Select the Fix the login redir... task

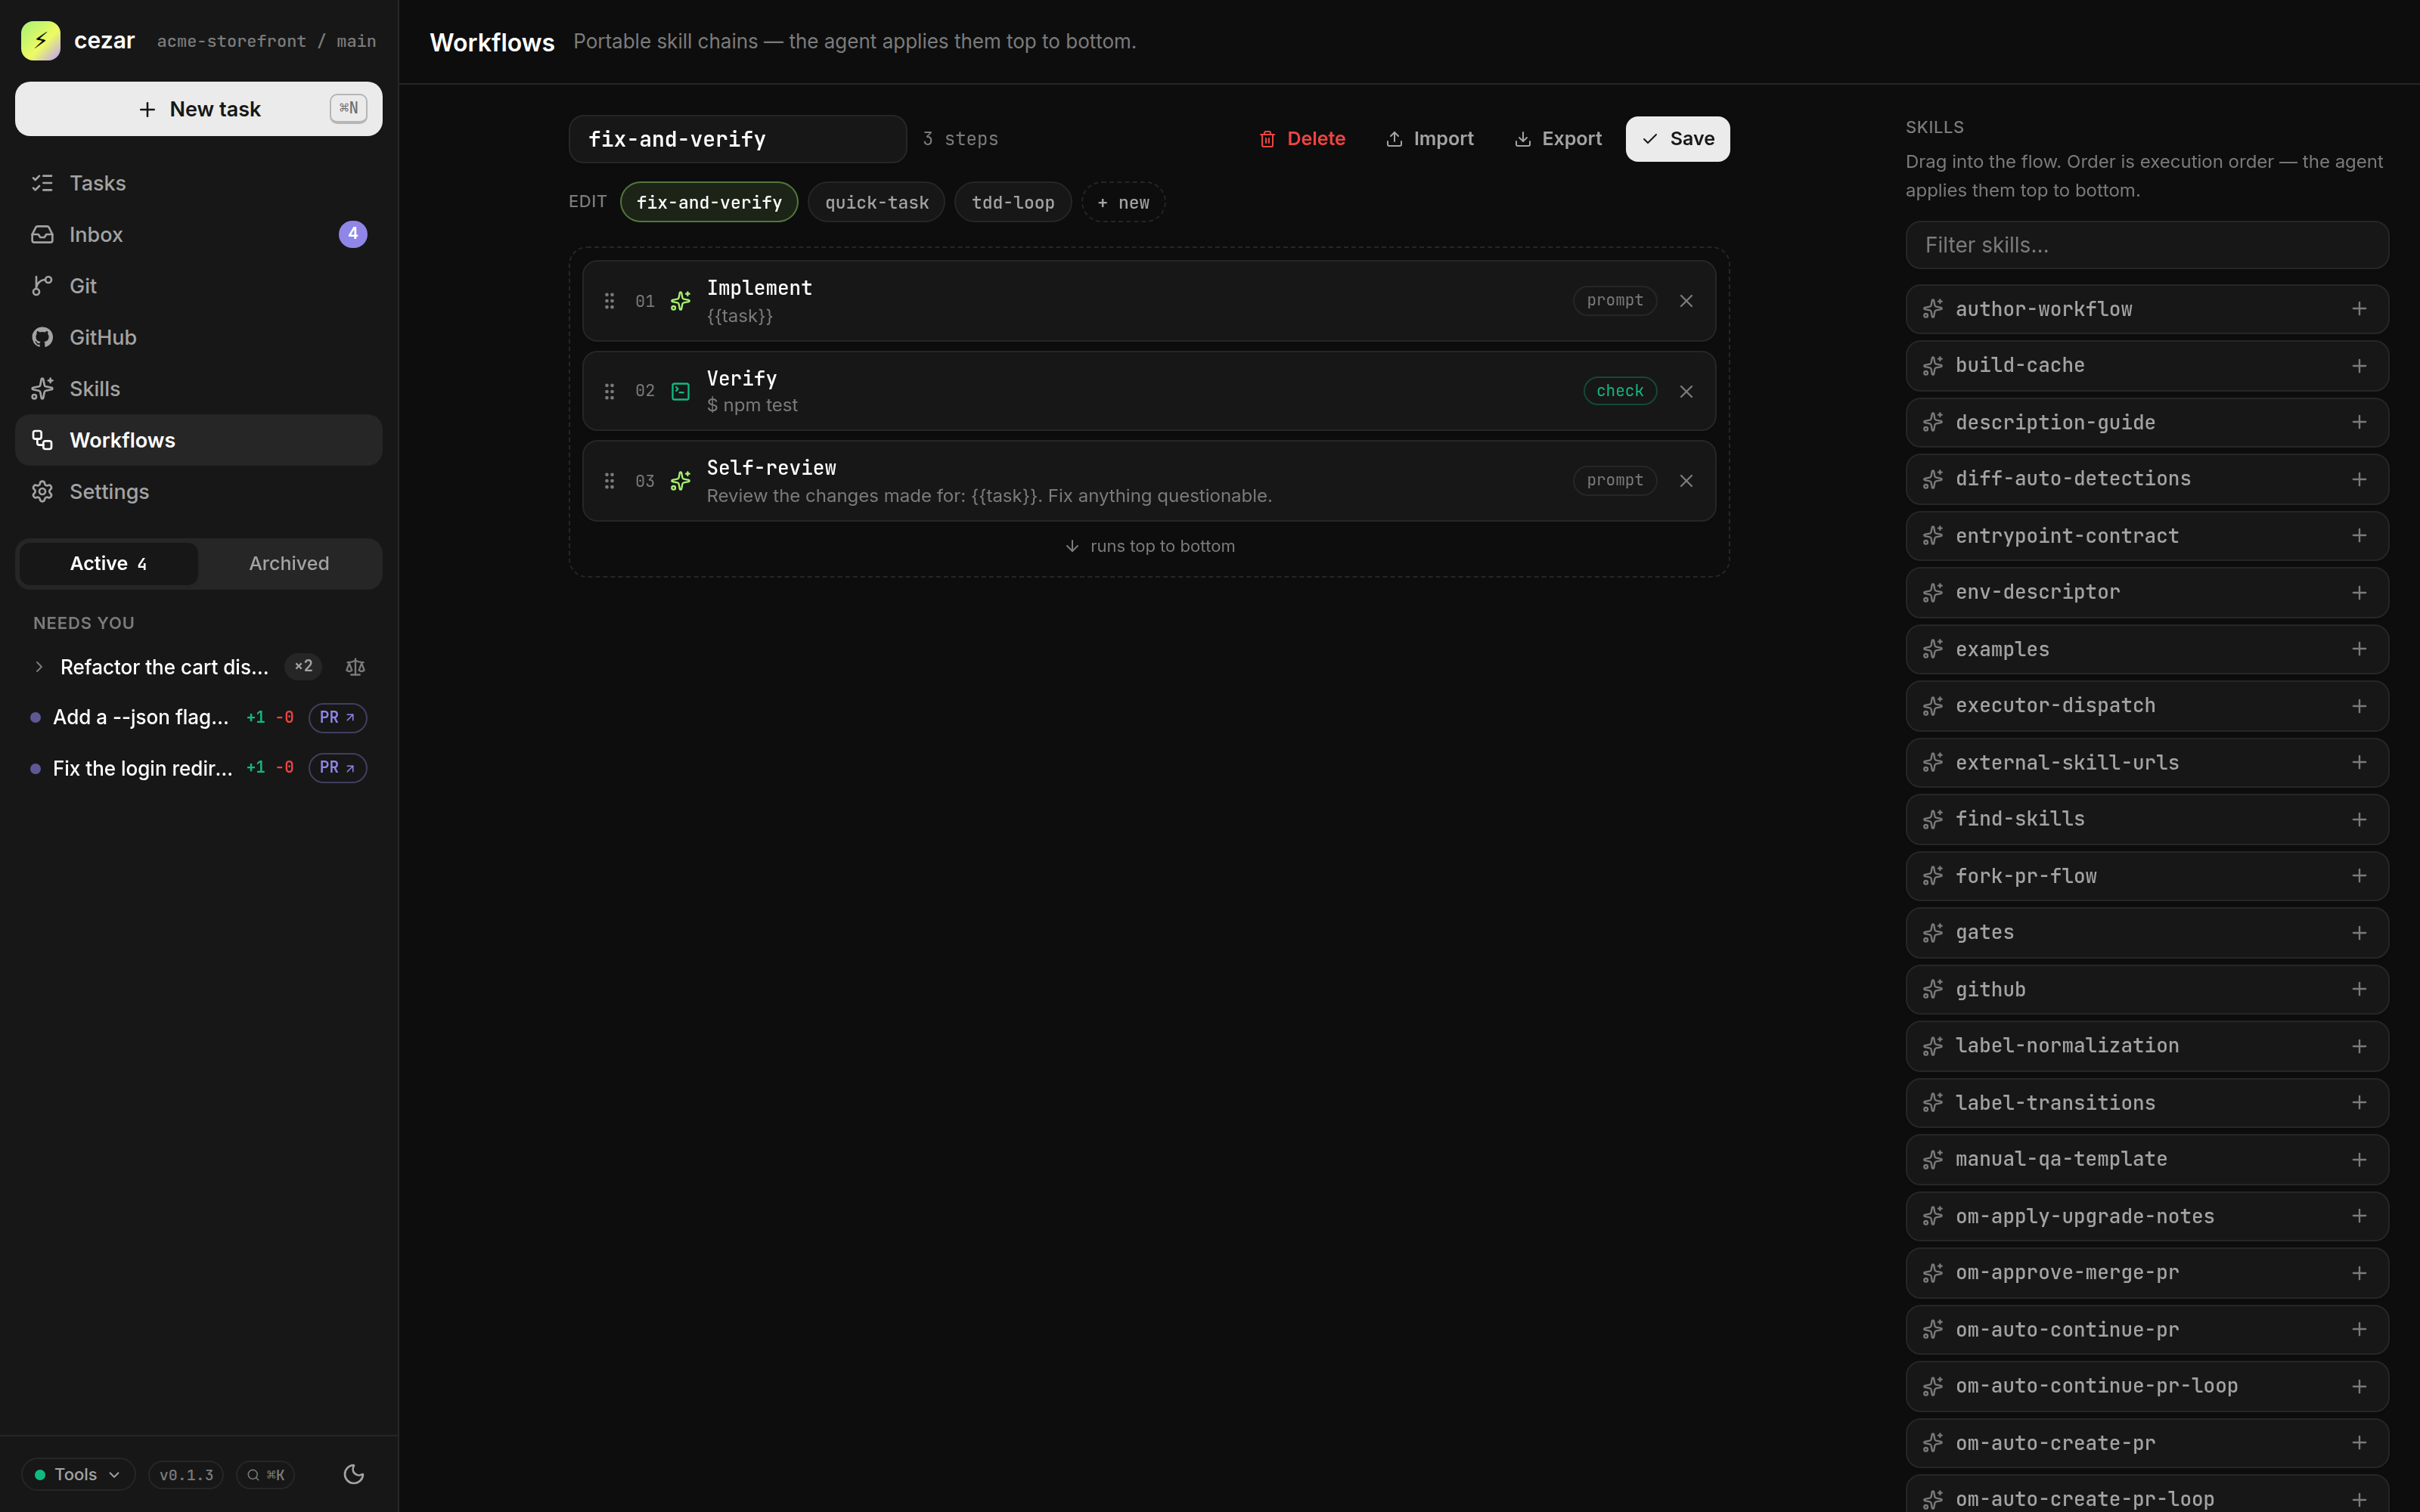(x=142, y=768)
